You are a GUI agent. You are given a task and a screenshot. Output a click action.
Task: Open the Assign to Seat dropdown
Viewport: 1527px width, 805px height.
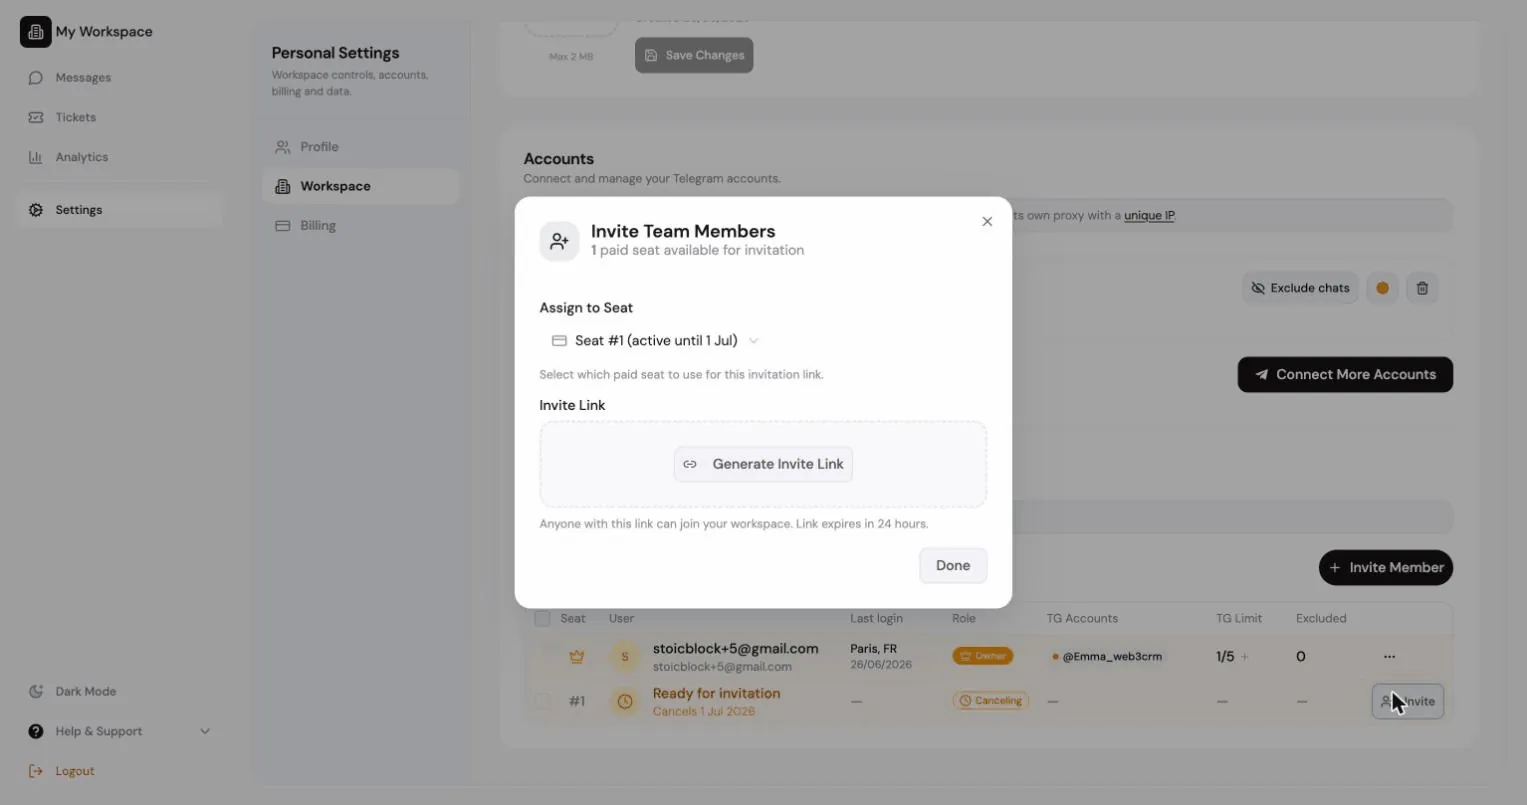click(x=656, y=341)
